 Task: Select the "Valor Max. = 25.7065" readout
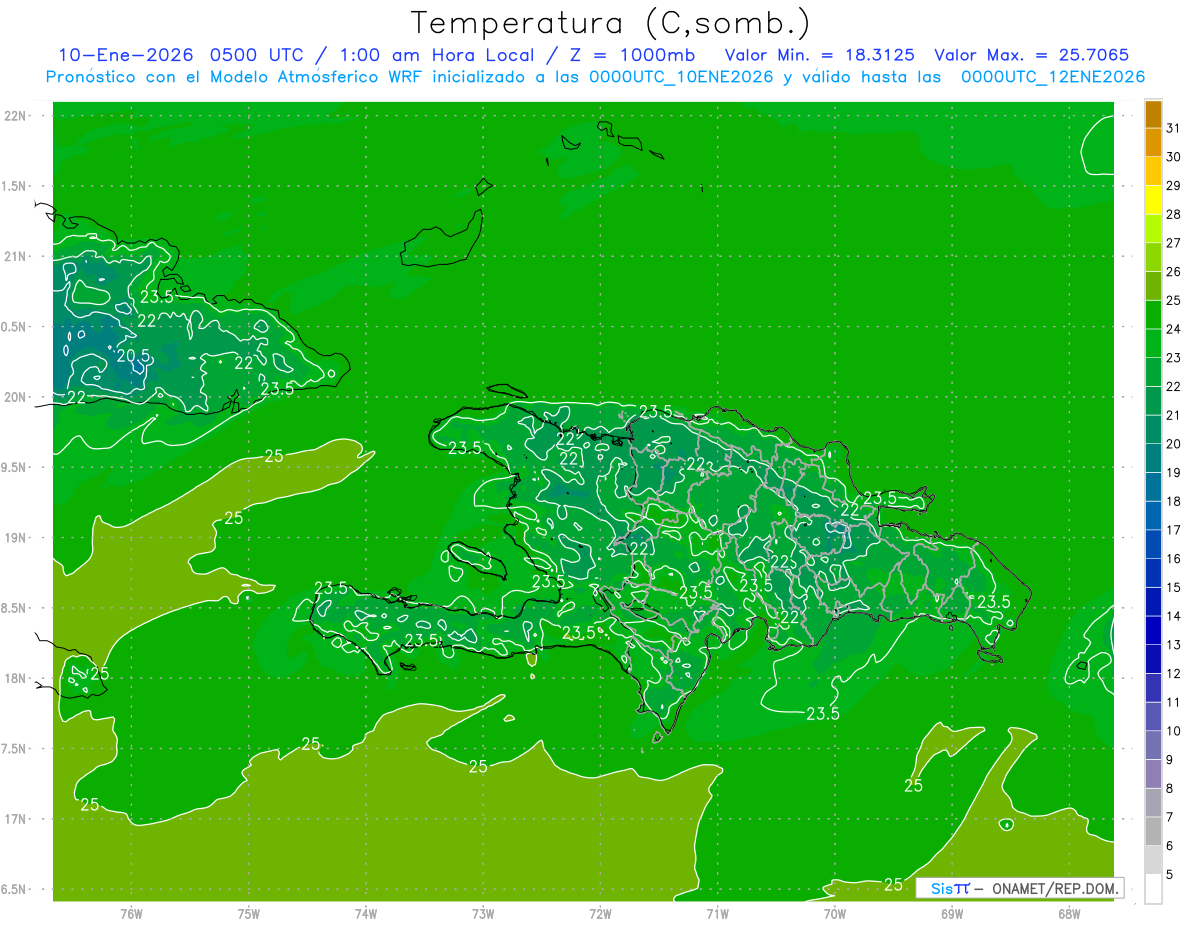[x=1030, y=55]
